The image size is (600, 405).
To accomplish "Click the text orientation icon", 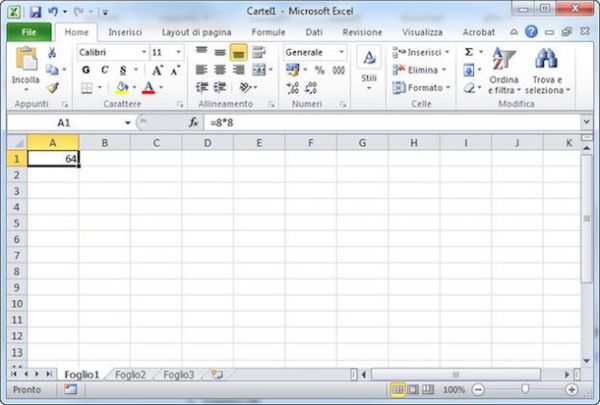I will 245,88.
